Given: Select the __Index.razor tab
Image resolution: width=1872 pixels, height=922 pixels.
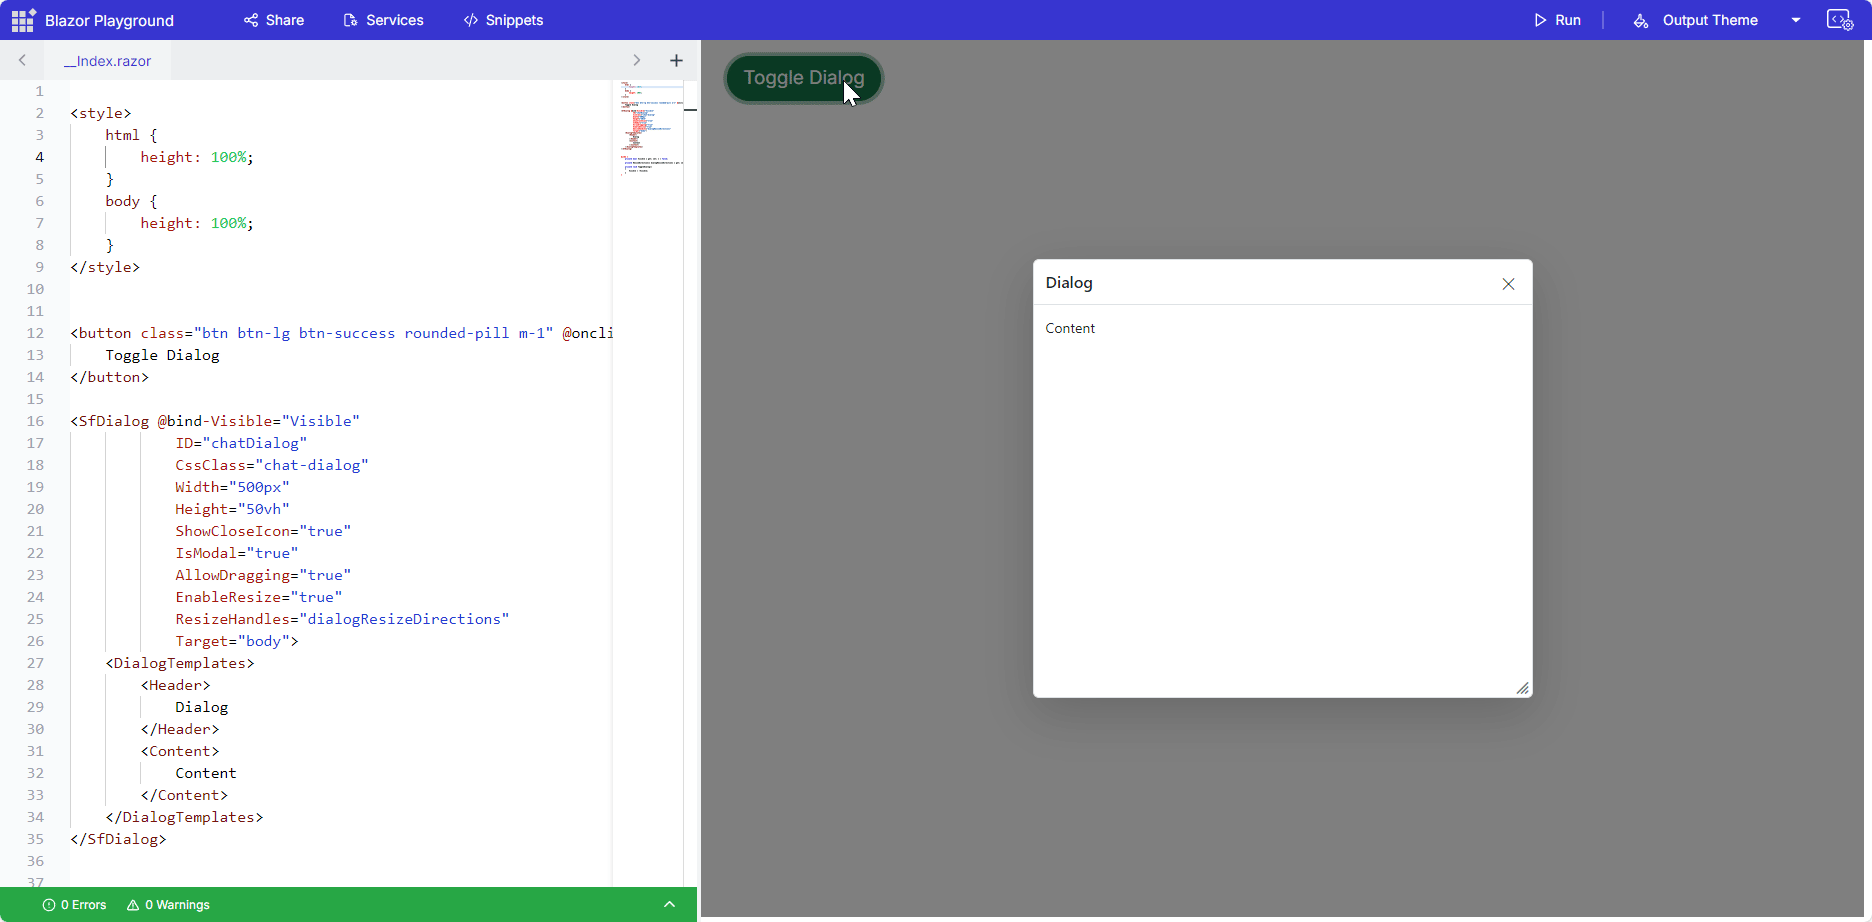Looking at the screenshot, I should [x=107, y=61].
